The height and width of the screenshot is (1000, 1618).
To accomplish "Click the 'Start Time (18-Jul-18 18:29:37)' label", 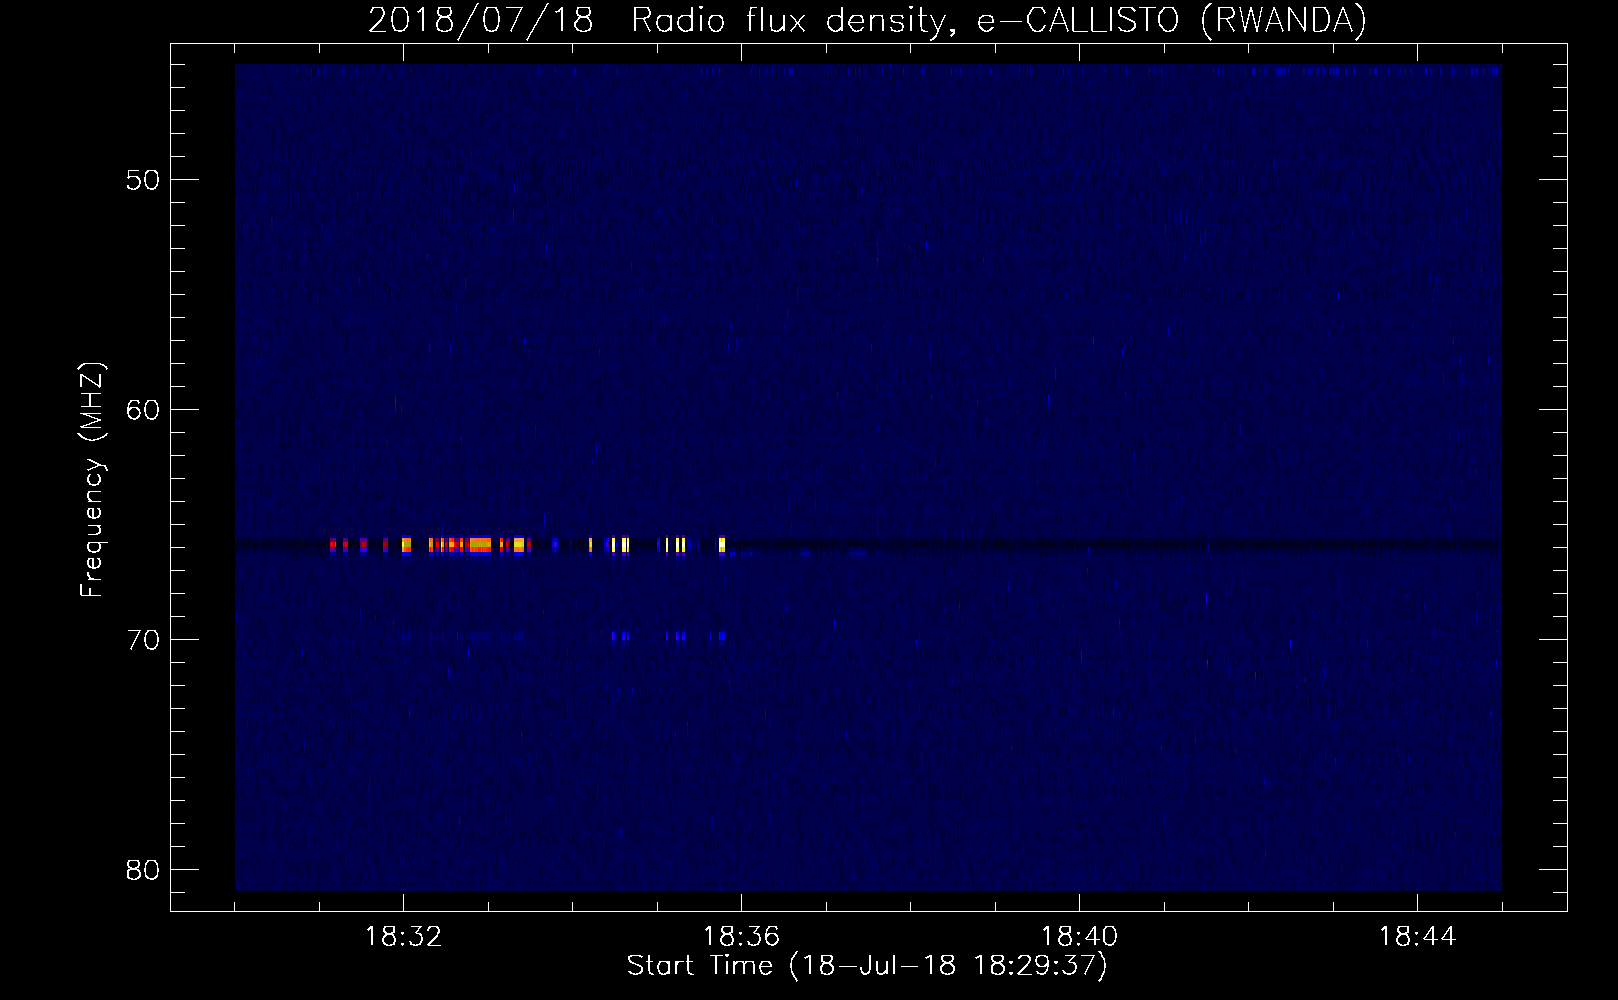I will [867, 966].
